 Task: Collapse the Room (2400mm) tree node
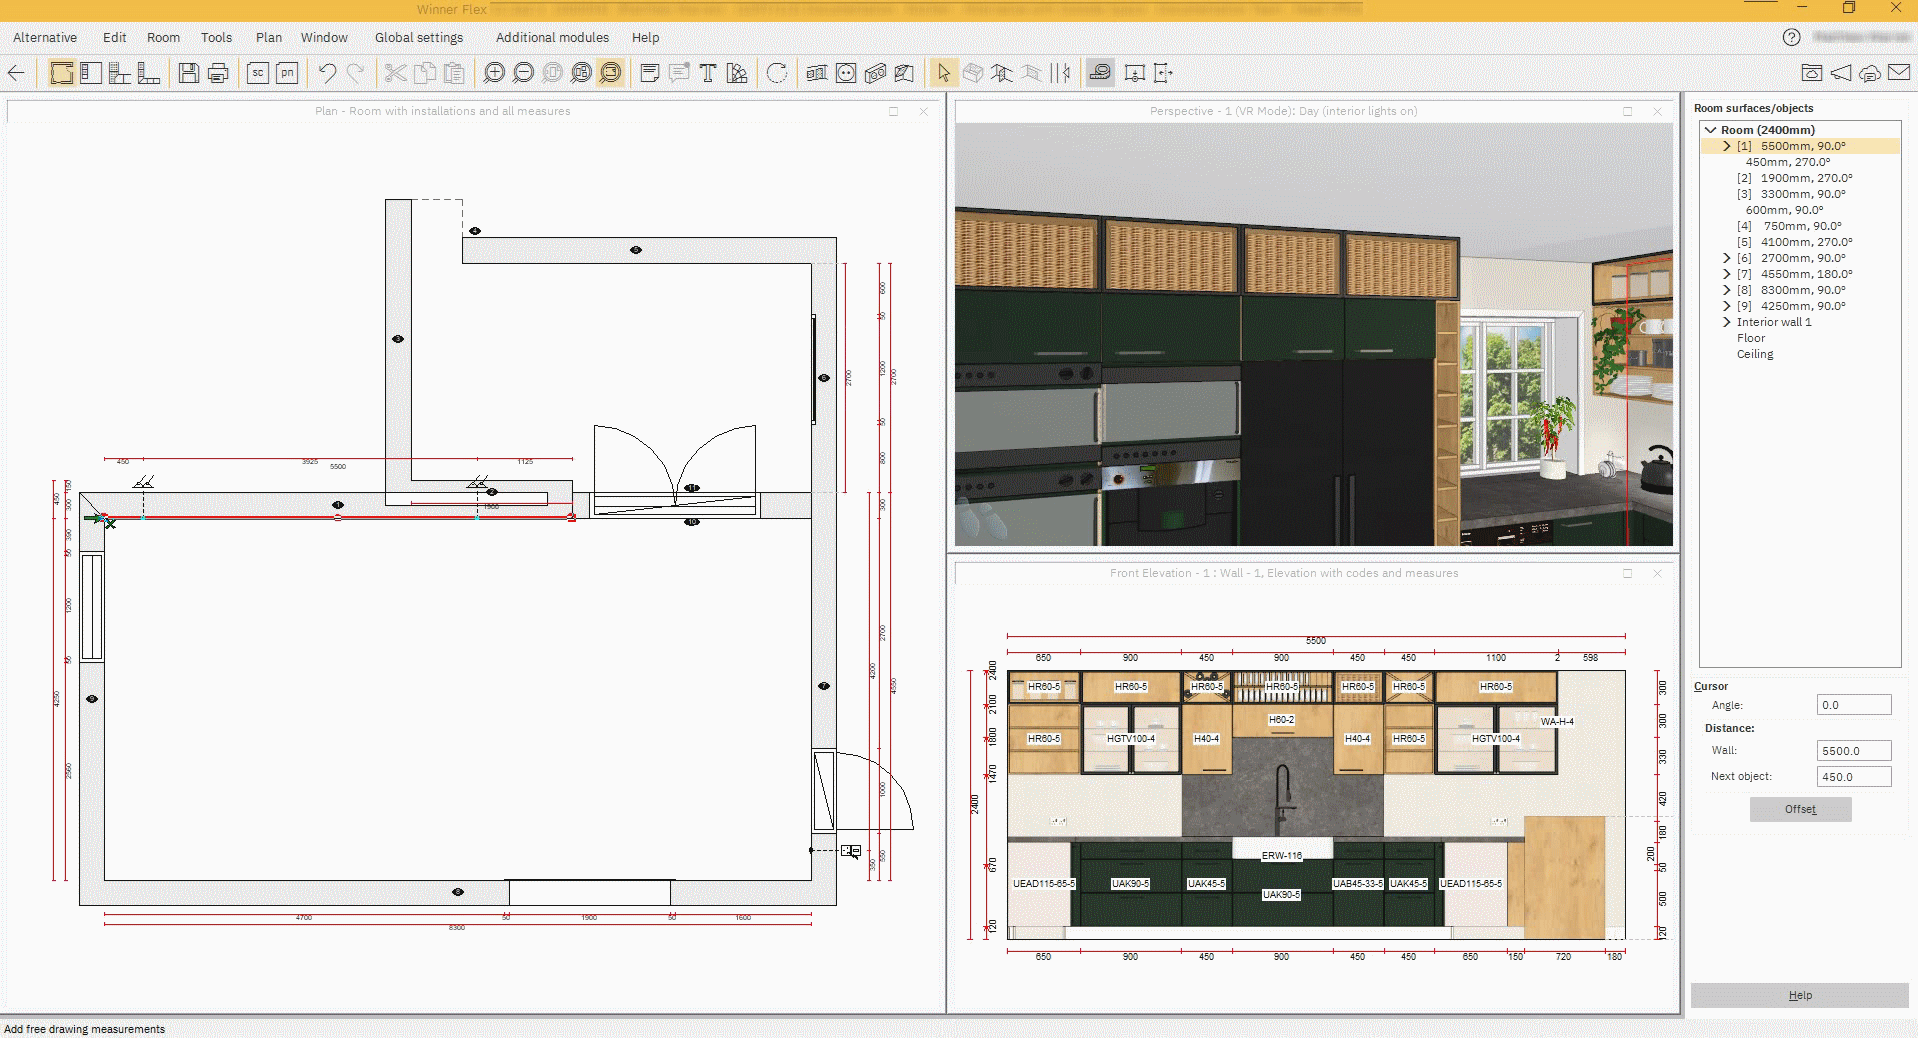1711,130
